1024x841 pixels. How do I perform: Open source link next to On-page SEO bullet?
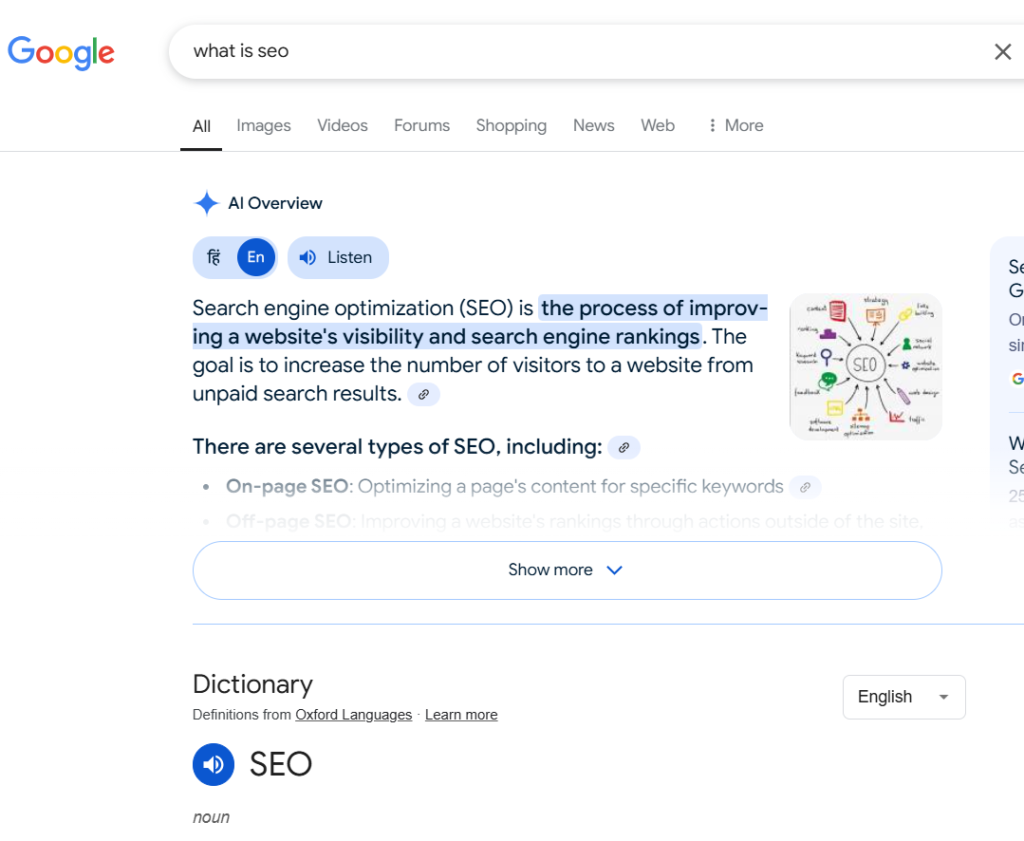point(805,487)
